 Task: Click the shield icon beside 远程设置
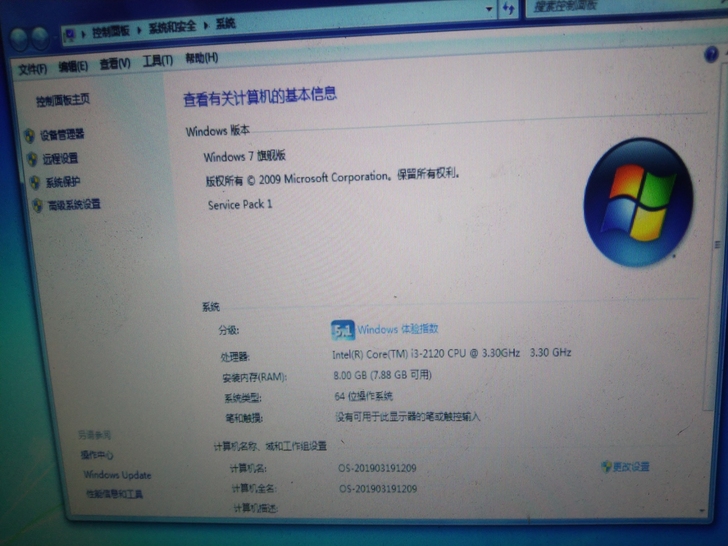(x=32, y=159)
